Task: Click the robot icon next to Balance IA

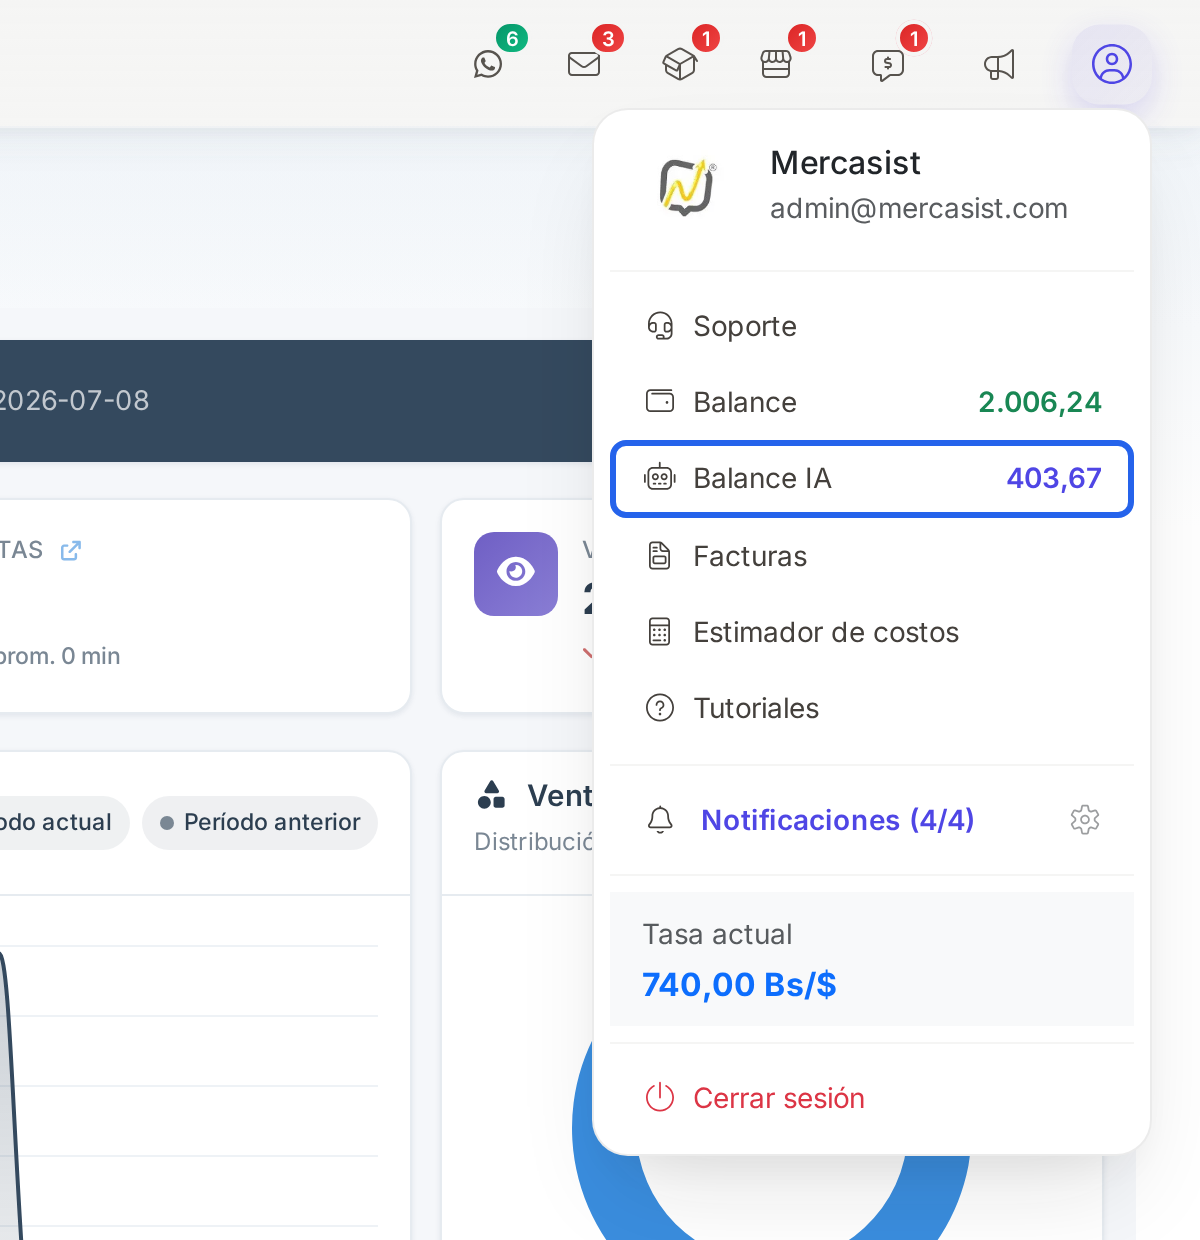Action: (x=660, y=478)
